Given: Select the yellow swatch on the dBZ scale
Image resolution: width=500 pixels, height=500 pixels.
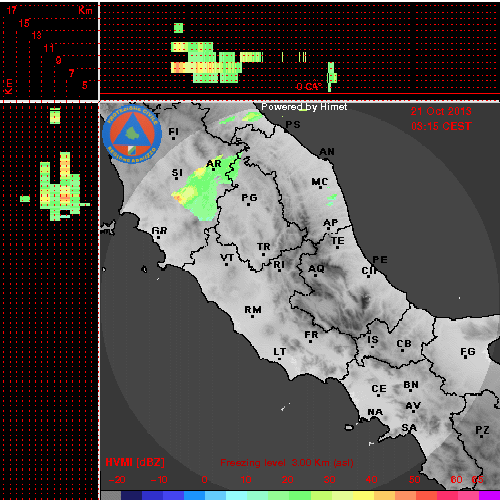Looking at the screenshot, I should [x=363, y=495].
